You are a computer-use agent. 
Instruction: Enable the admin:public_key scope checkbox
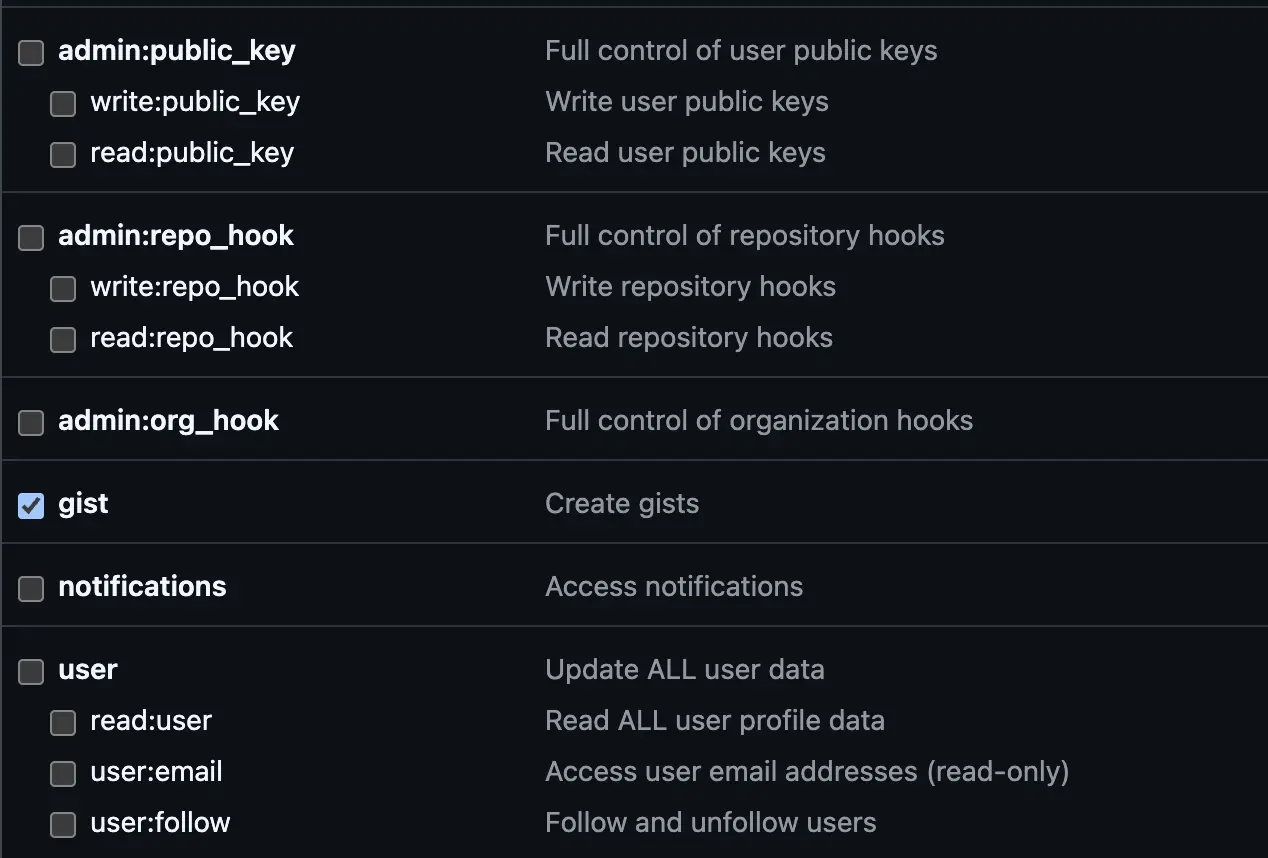(x=30, y=52)
